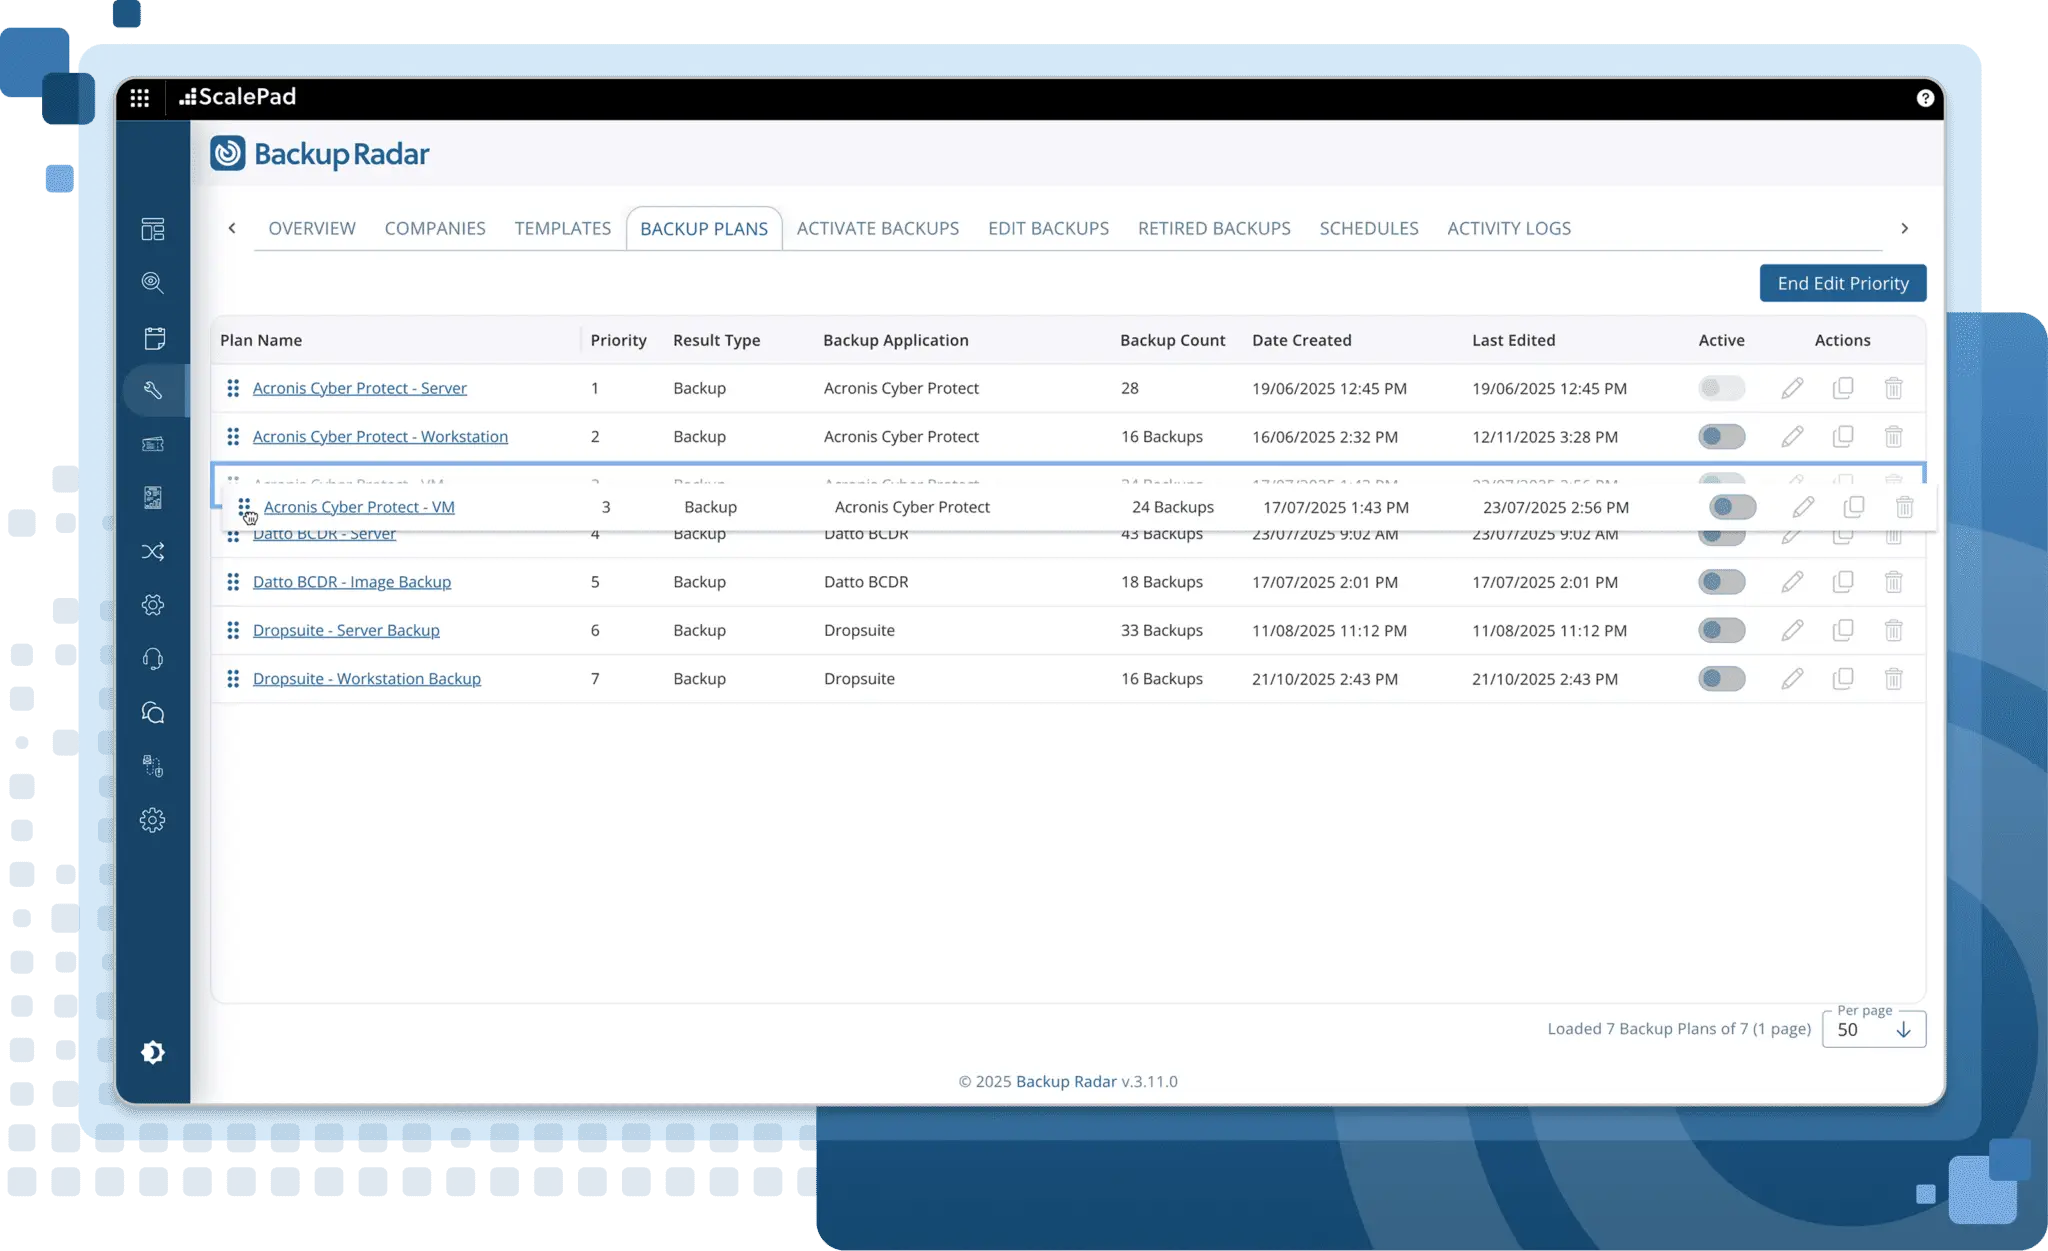Toggle Active switch for Dropsuite - Server Backup

tap(1721, 630)
